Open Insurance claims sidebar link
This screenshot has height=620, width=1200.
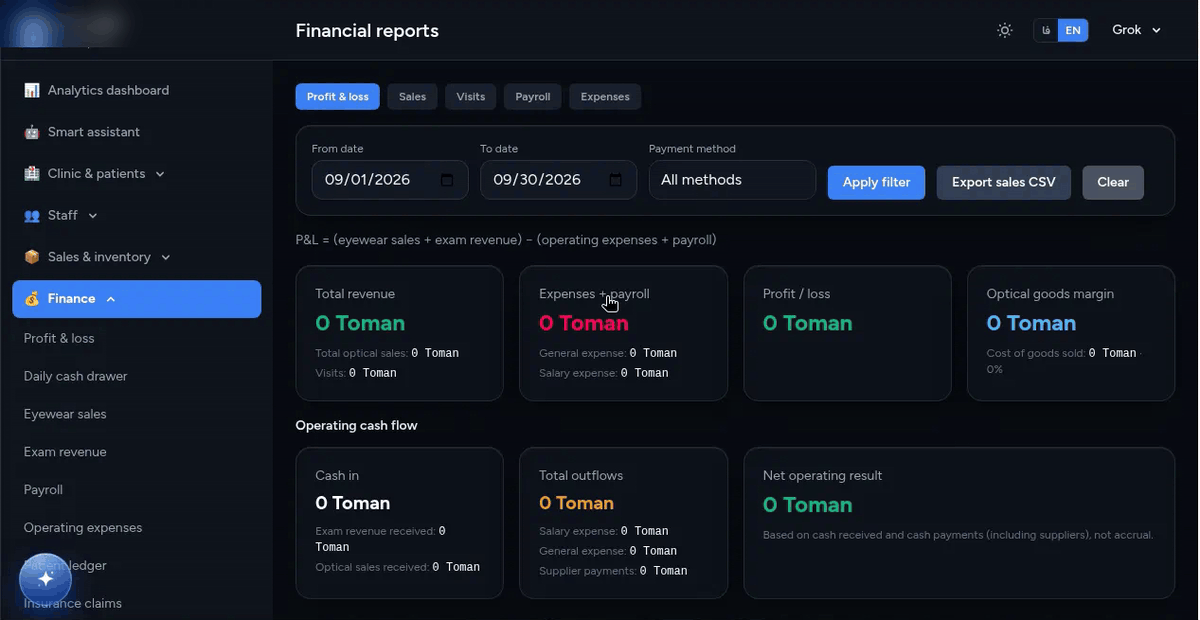[x=73, y=603]
